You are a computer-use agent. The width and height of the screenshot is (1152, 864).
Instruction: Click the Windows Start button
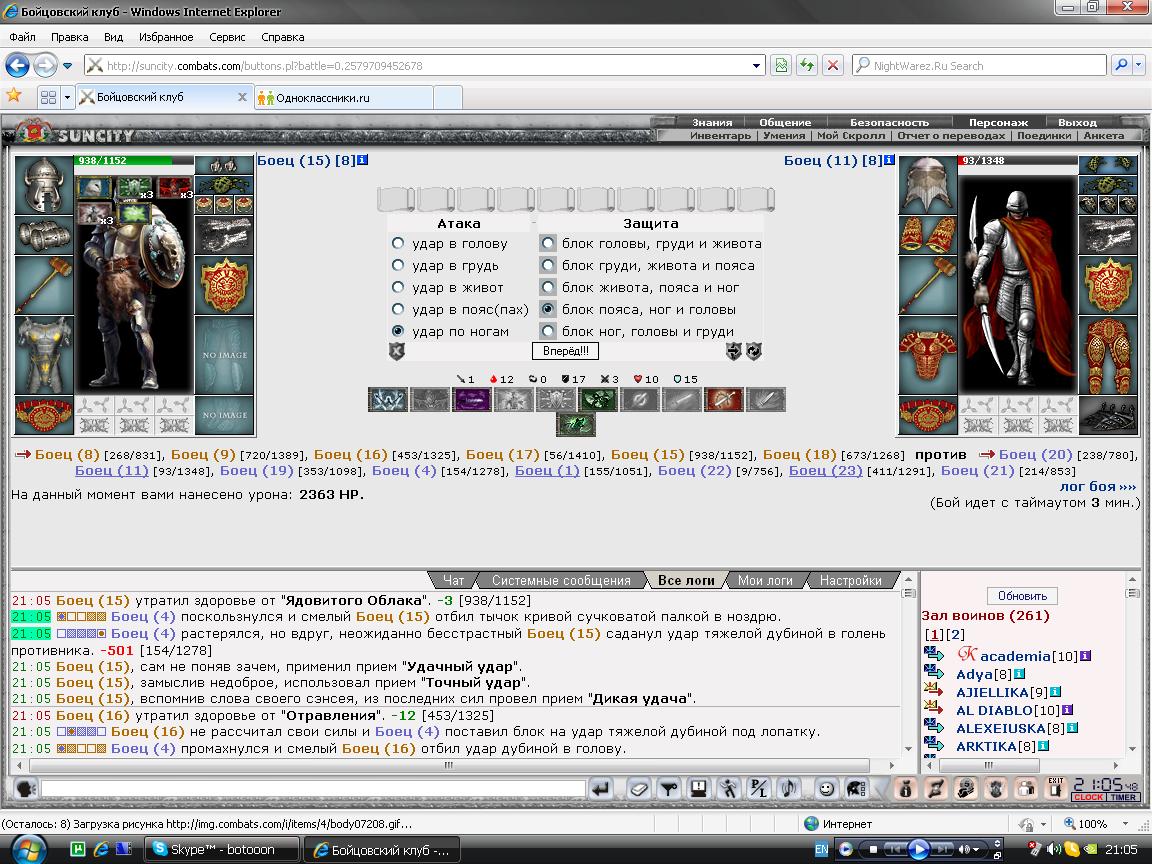click(x=28, y=850)
